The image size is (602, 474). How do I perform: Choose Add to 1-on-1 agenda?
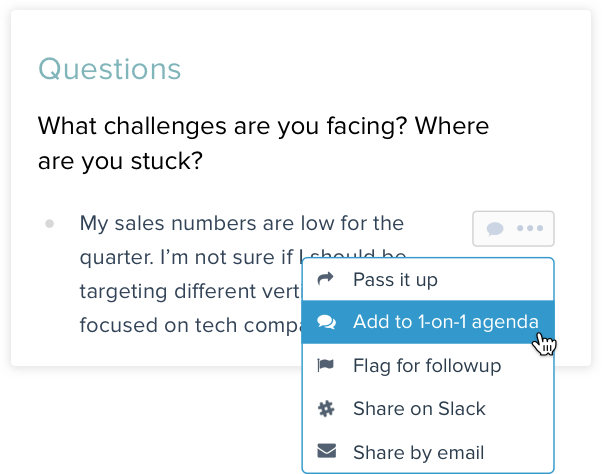point(445,322)
